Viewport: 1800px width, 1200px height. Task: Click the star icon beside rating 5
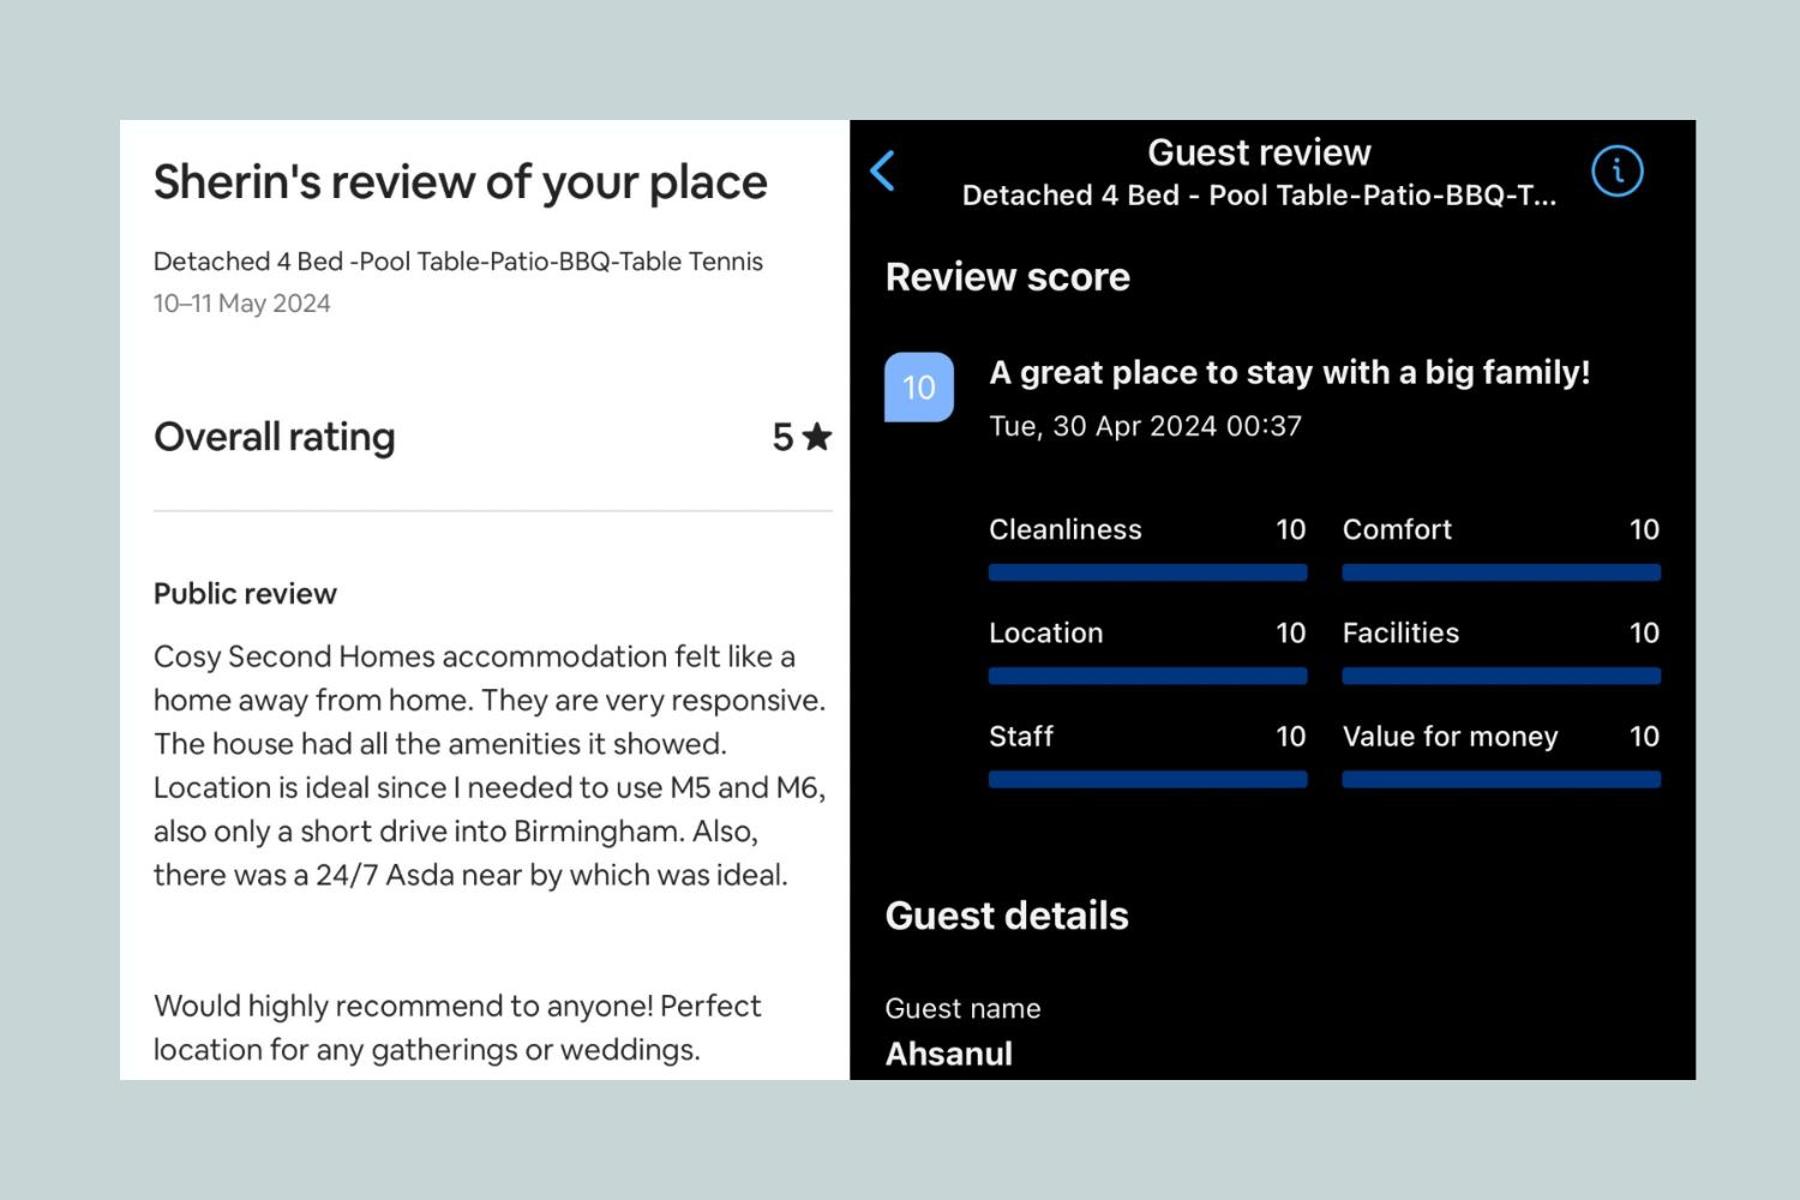[x=817, y=437]
